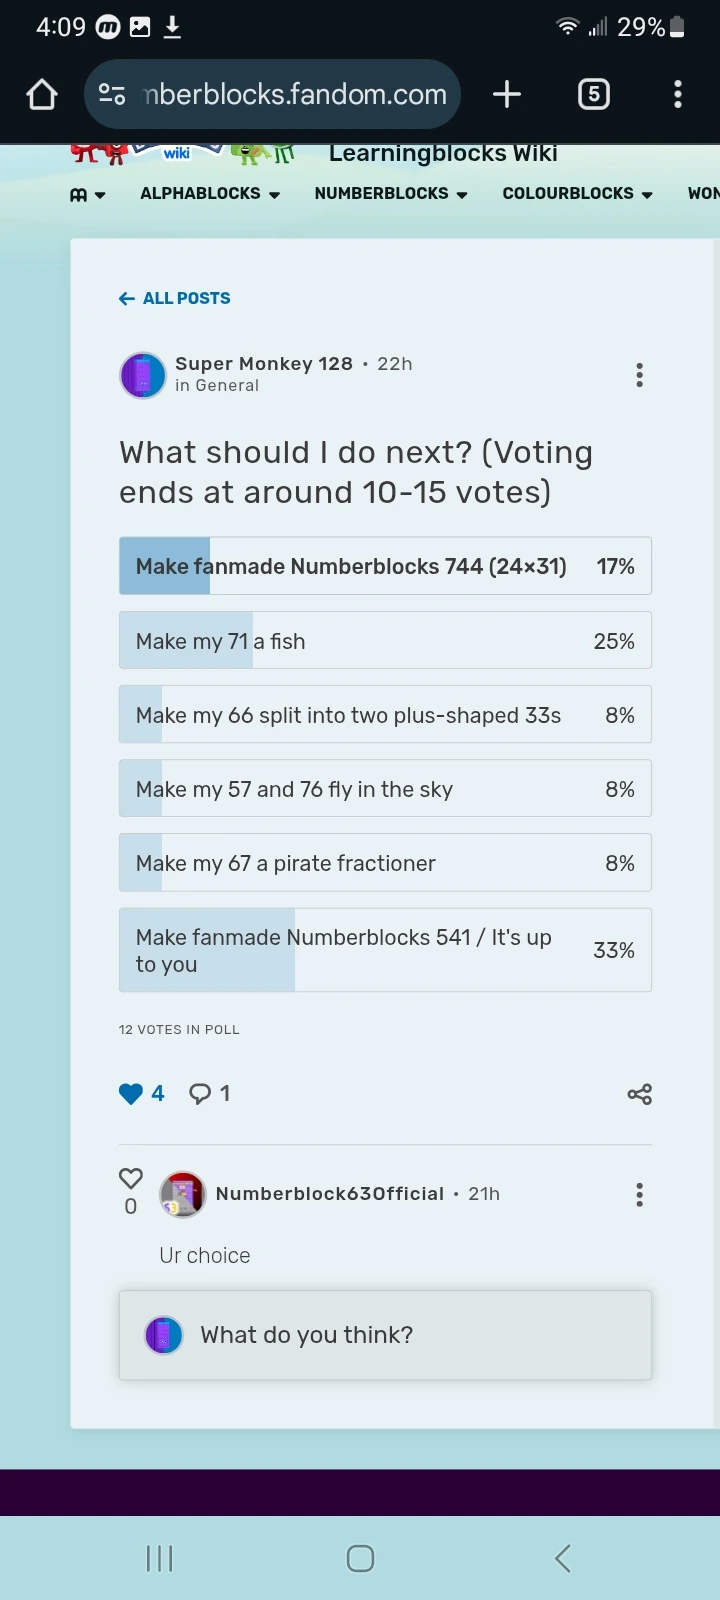The image size is (720, 1600).
Task: Open the comment's options menu
Action: click(639, 1194)
